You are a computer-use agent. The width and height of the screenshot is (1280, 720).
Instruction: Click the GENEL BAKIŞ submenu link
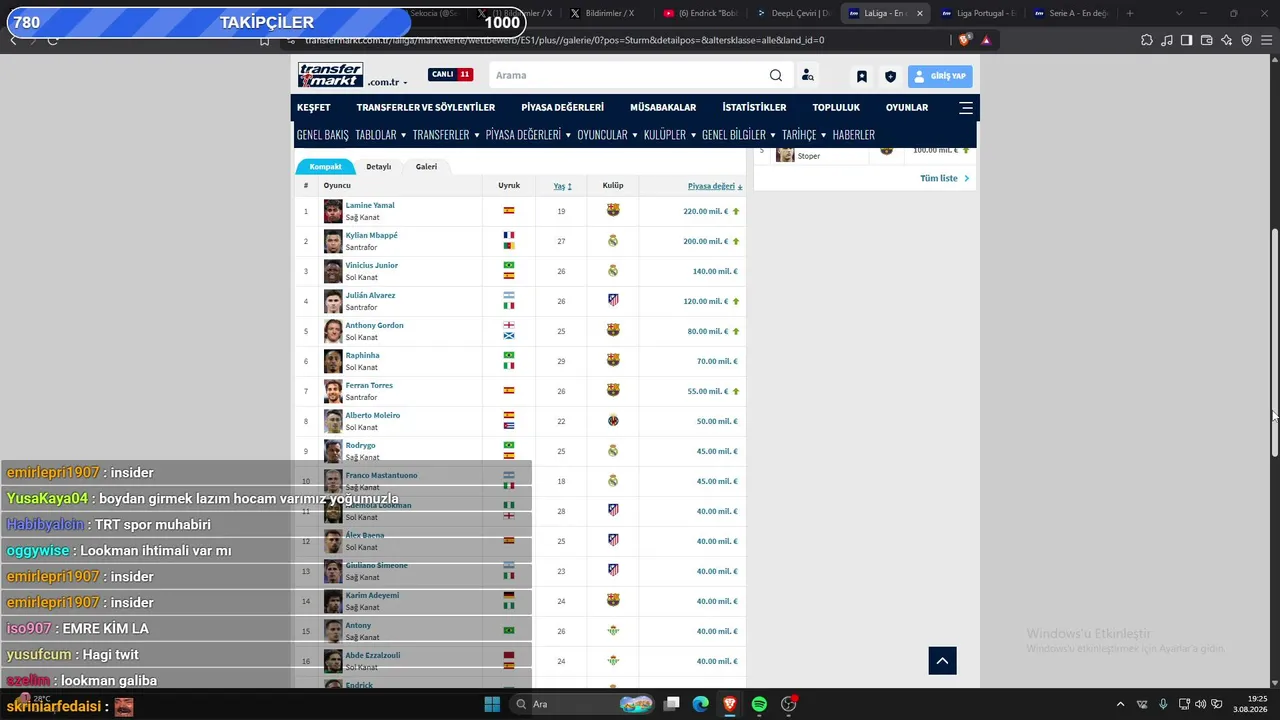pyautogui.click(x=323, y=135)
